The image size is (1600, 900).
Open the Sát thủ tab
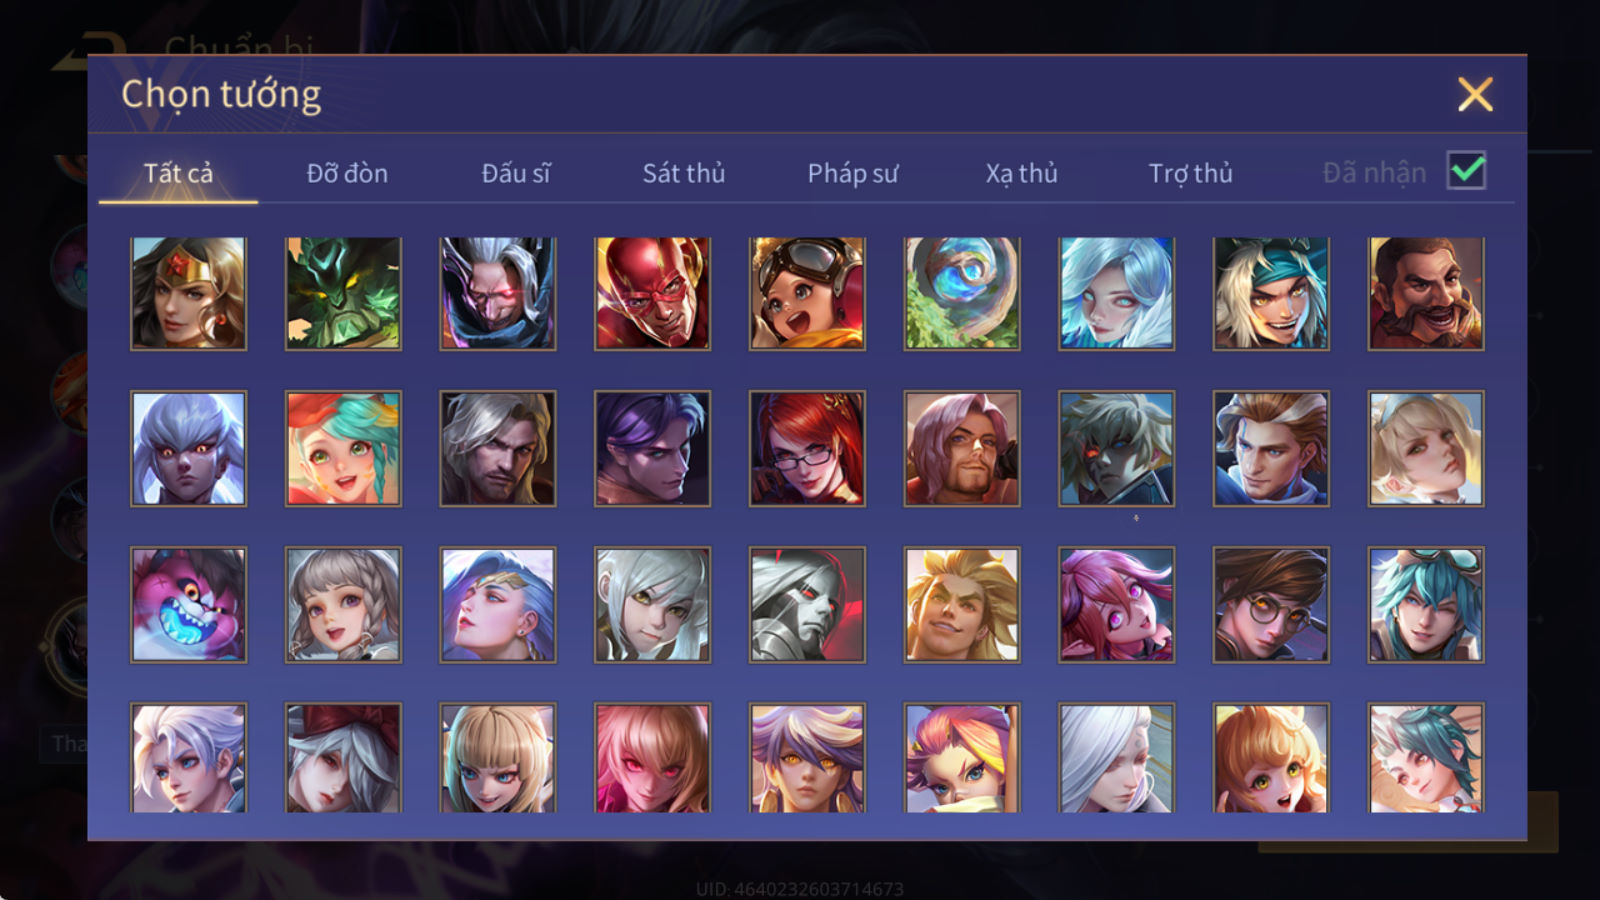tap(683, 173)
